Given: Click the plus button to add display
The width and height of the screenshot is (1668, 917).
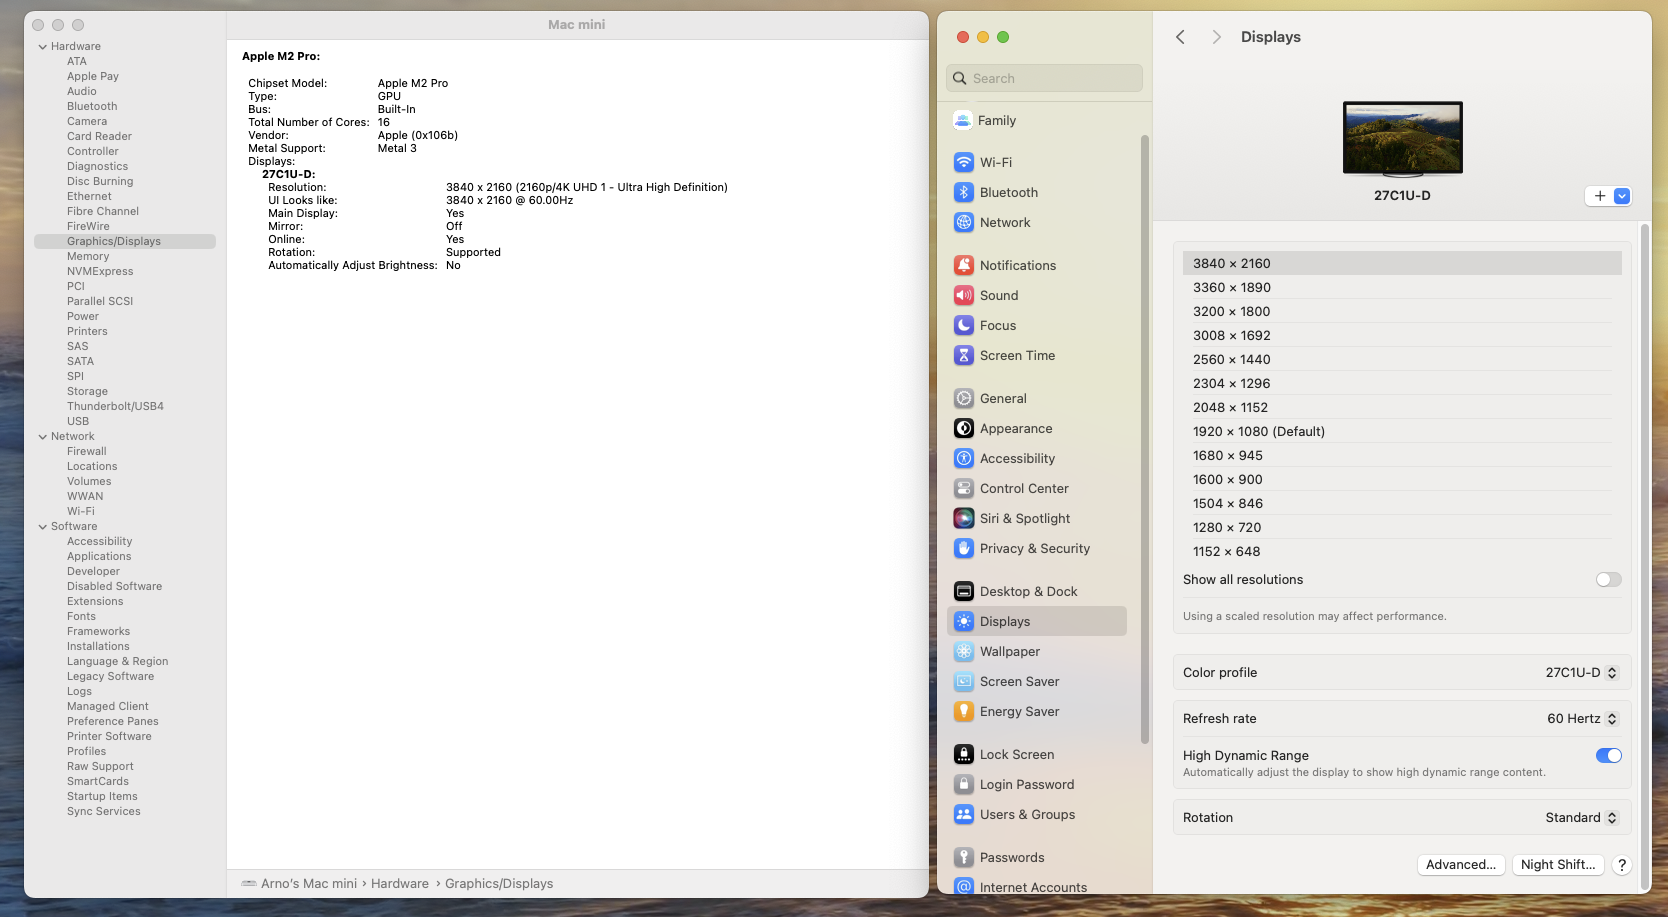Looking at the screenshot, I should pos(1600,196).
